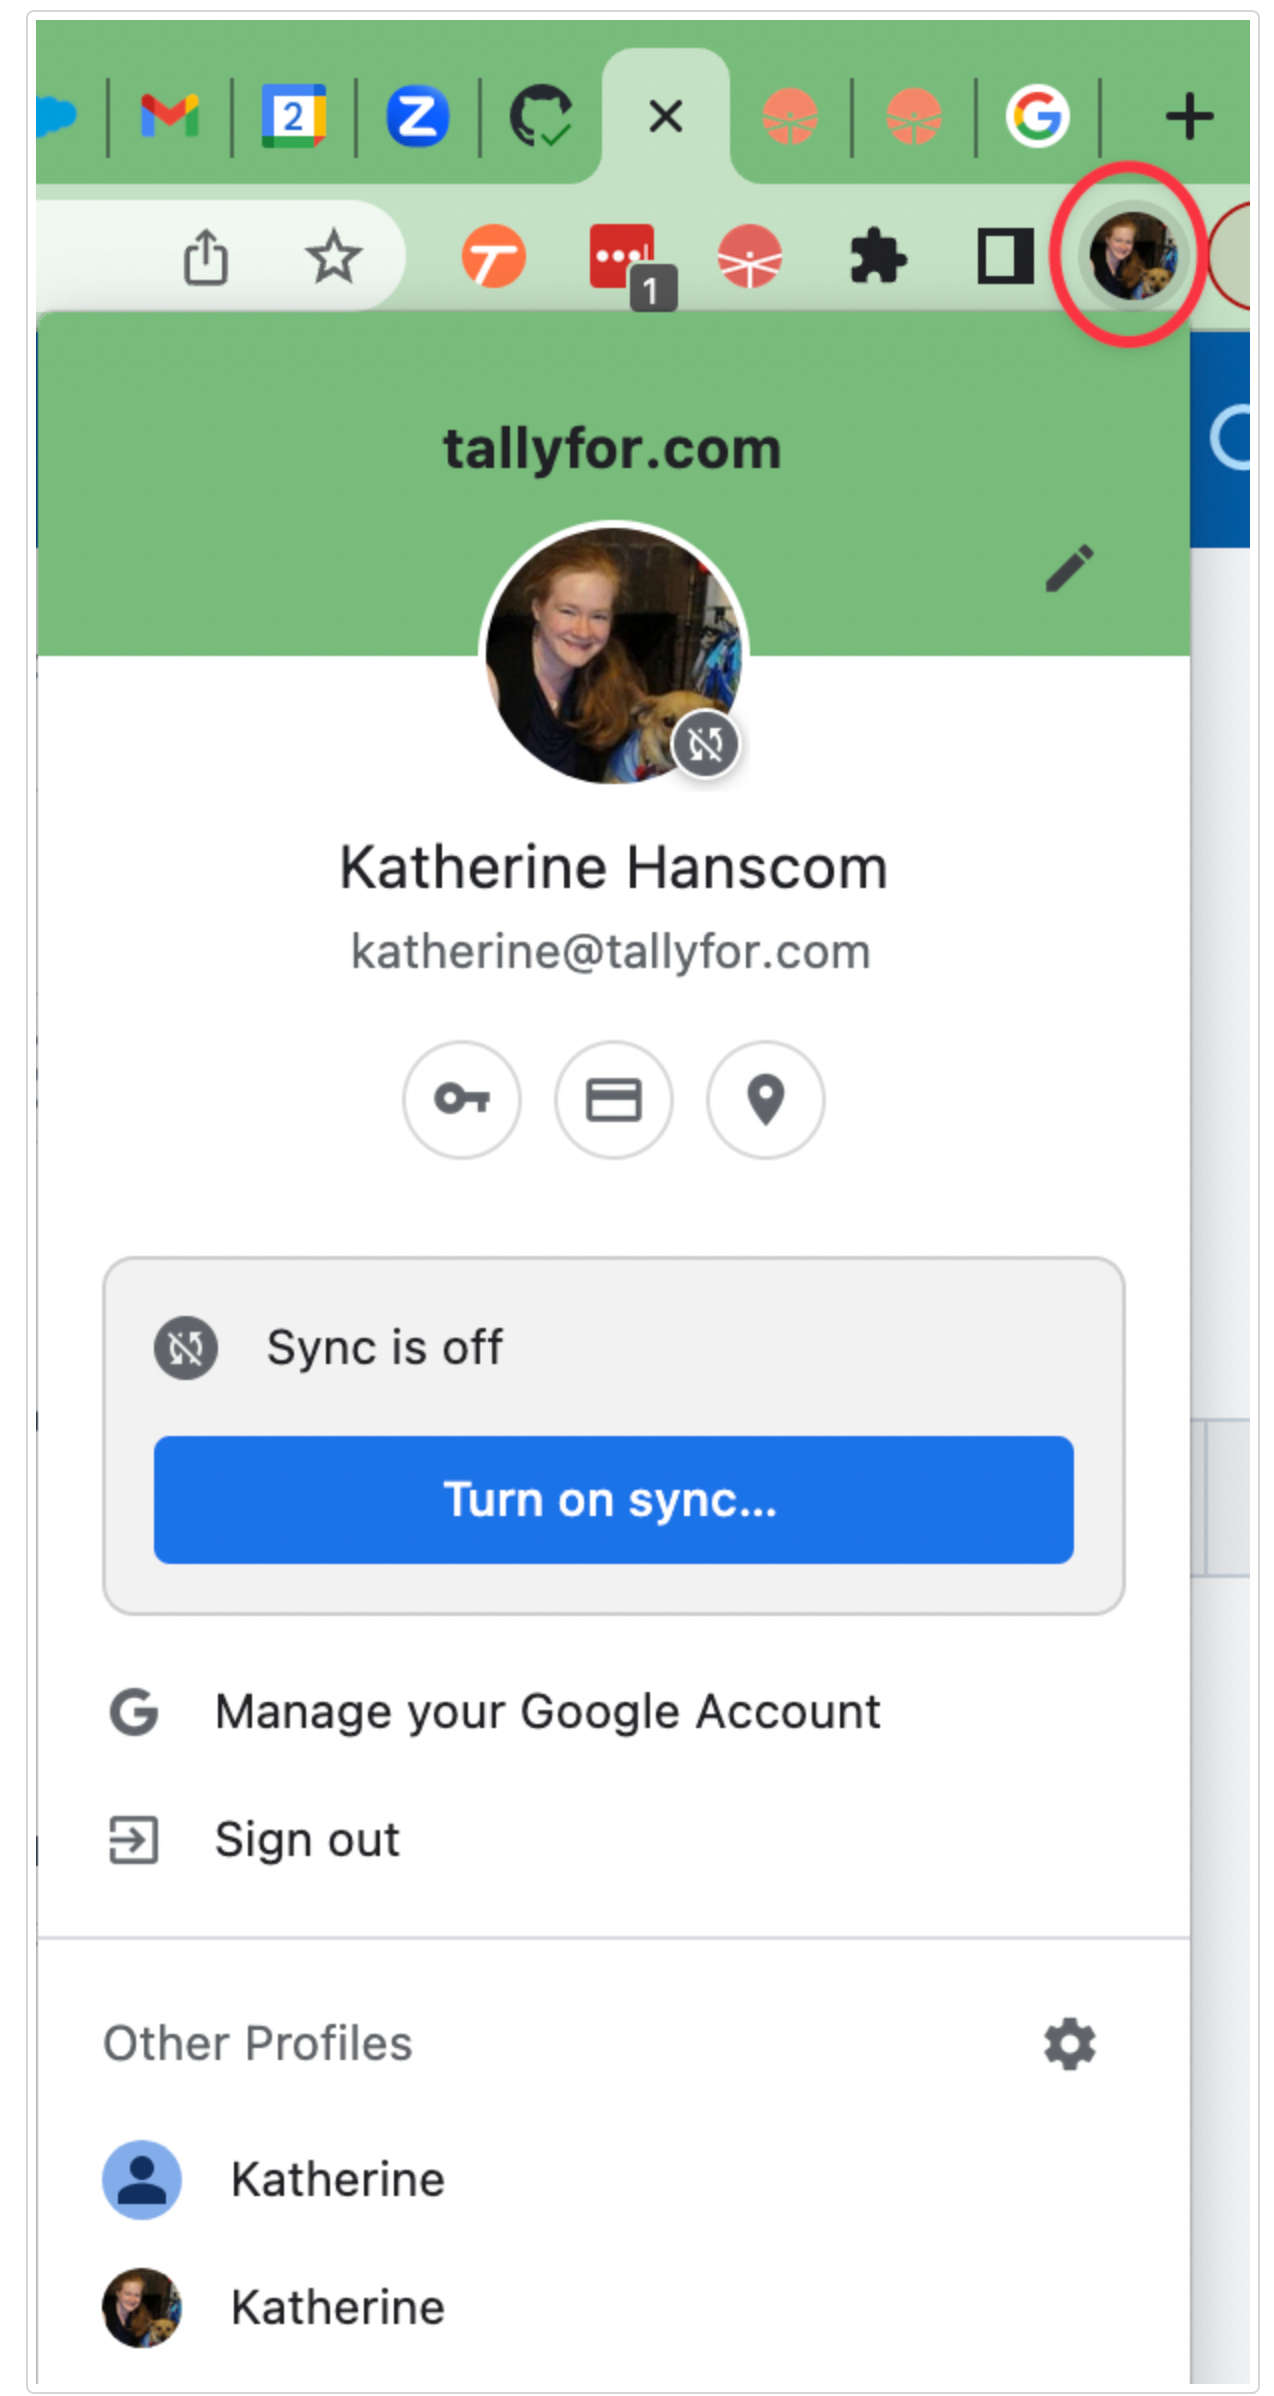The height and width of the screenshot is (2396, 1274).
Task: Click the share page icon
Action: pos(206,257)
